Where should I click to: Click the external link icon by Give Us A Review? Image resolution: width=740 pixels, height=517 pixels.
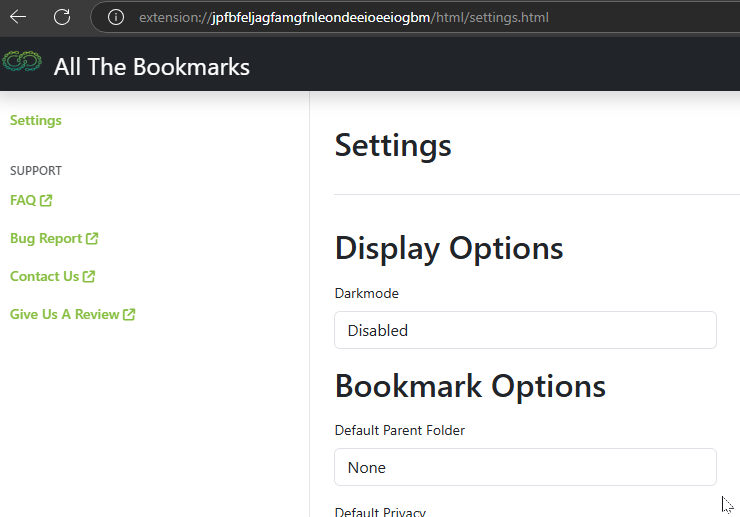(129, 314)
